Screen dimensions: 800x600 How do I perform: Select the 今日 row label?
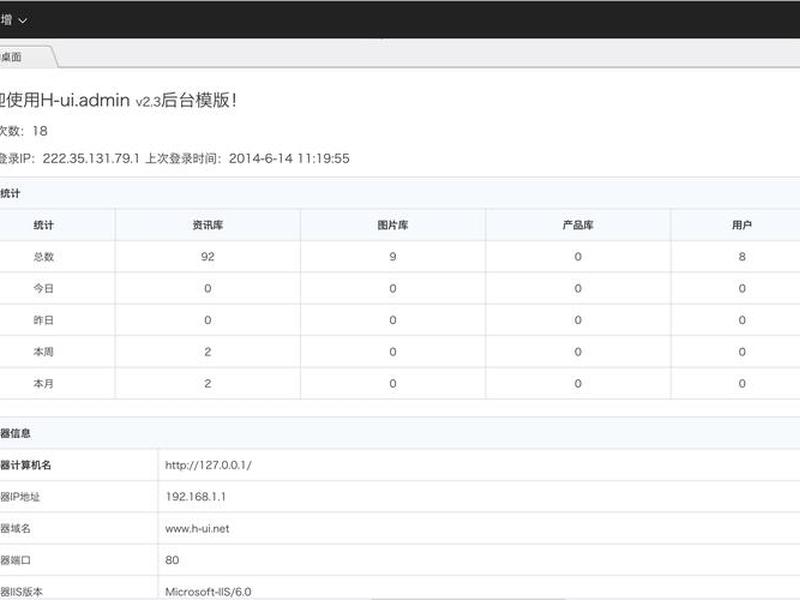click(x=43, y=288)
